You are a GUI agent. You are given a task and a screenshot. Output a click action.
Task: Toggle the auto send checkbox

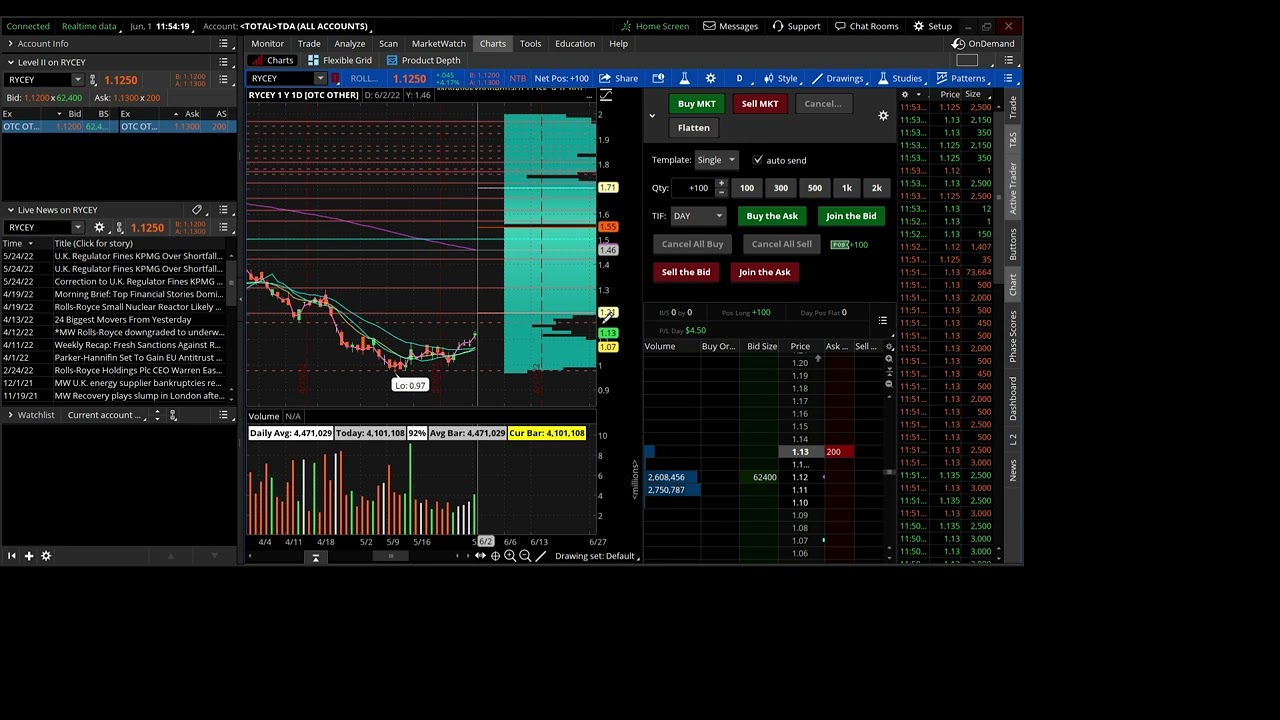tap(758, 160)
